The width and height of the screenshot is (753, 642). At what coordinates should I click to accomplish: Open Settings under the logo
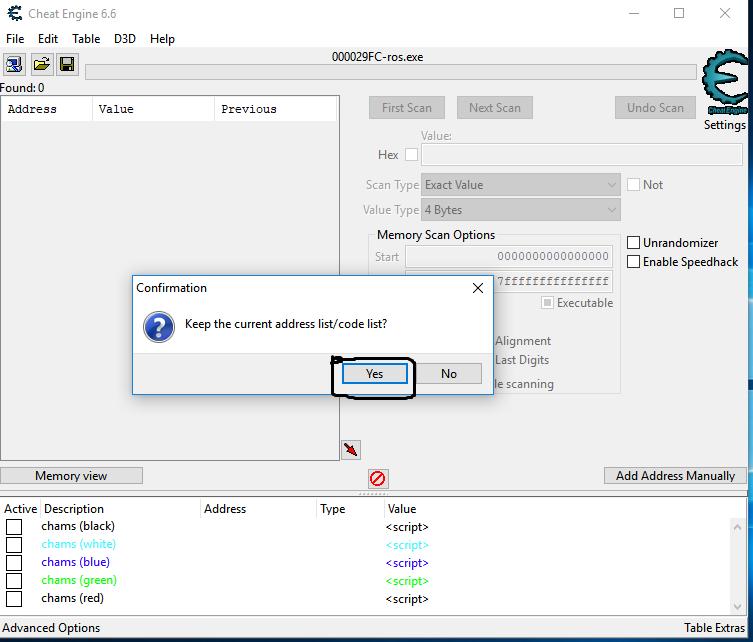tap(725, 125)
